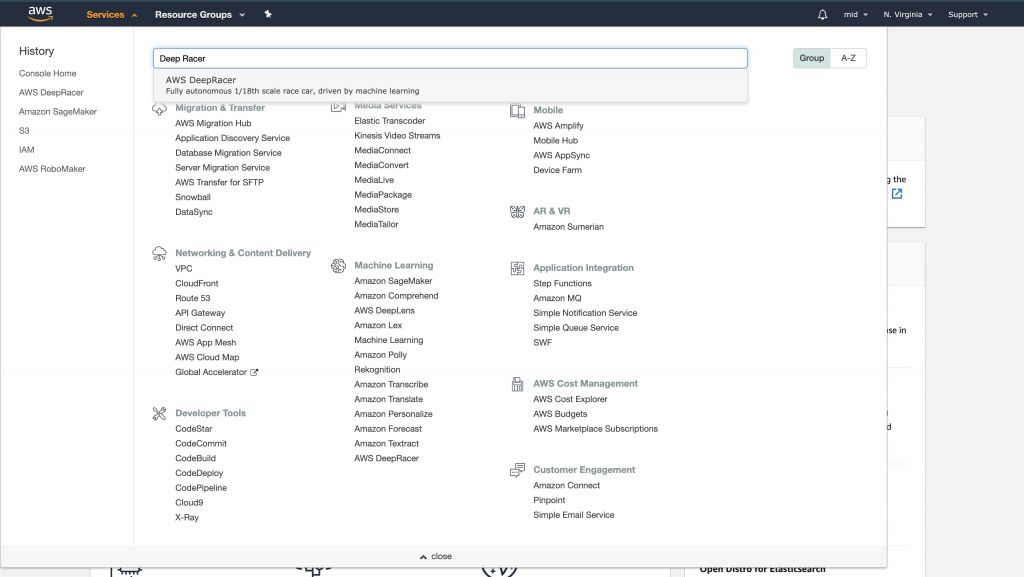The width and height of the screenshot is (1024, 577).
Task: Open Elastic Transcoder service
Action: tap(390, 121)
